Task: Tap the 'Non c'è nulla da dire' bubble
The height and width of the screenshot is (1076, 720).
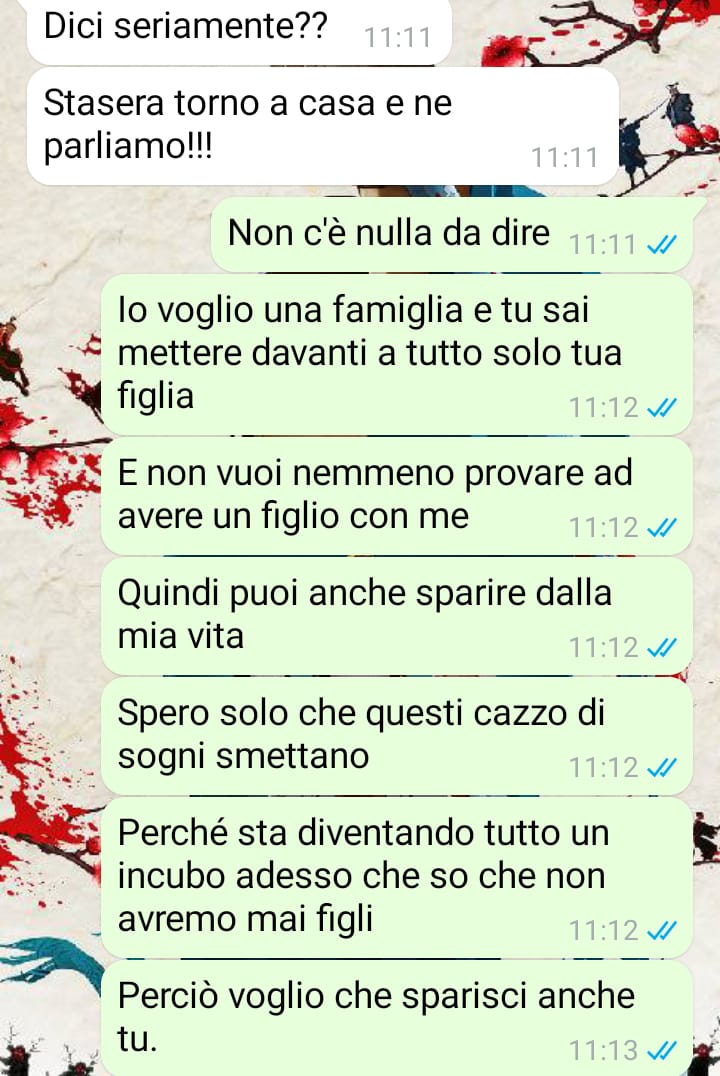Action: pyautogui.click(x=452, y=234)
